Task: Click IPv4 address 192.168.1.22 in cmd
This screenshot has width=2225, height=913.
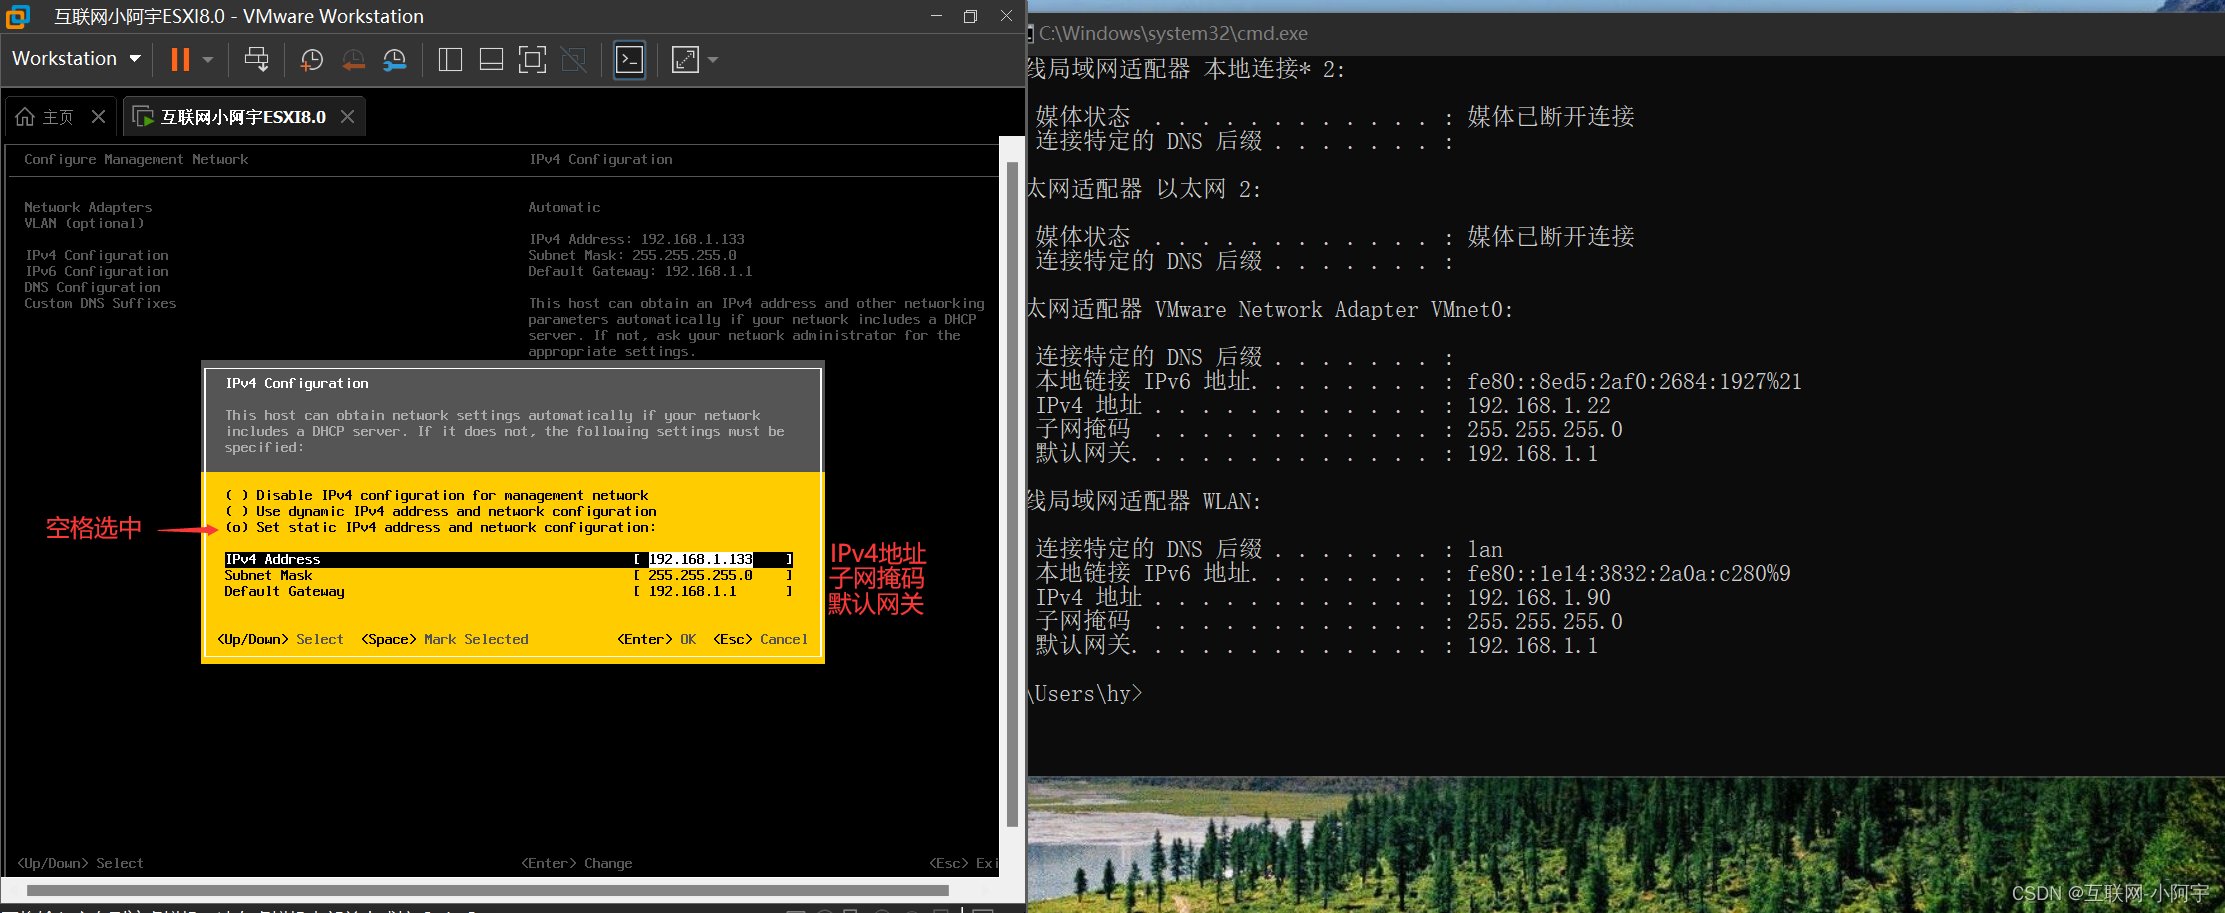Action: coord(1539,405)
